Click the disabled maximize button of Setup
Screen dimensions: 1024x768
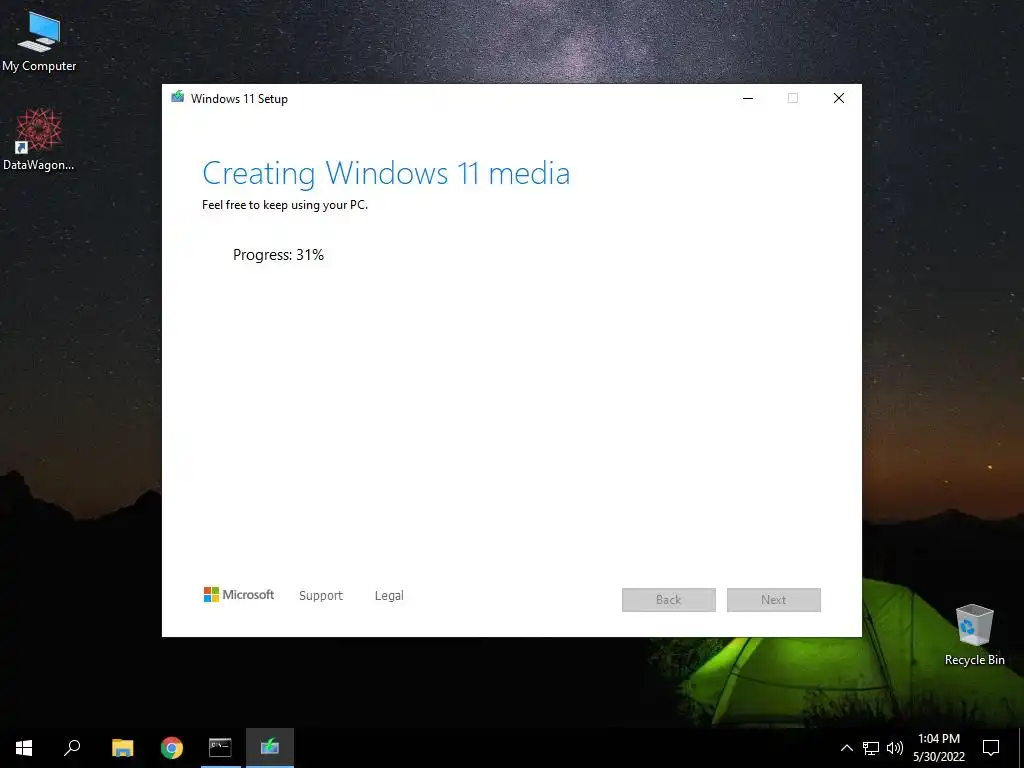(793, 98)
